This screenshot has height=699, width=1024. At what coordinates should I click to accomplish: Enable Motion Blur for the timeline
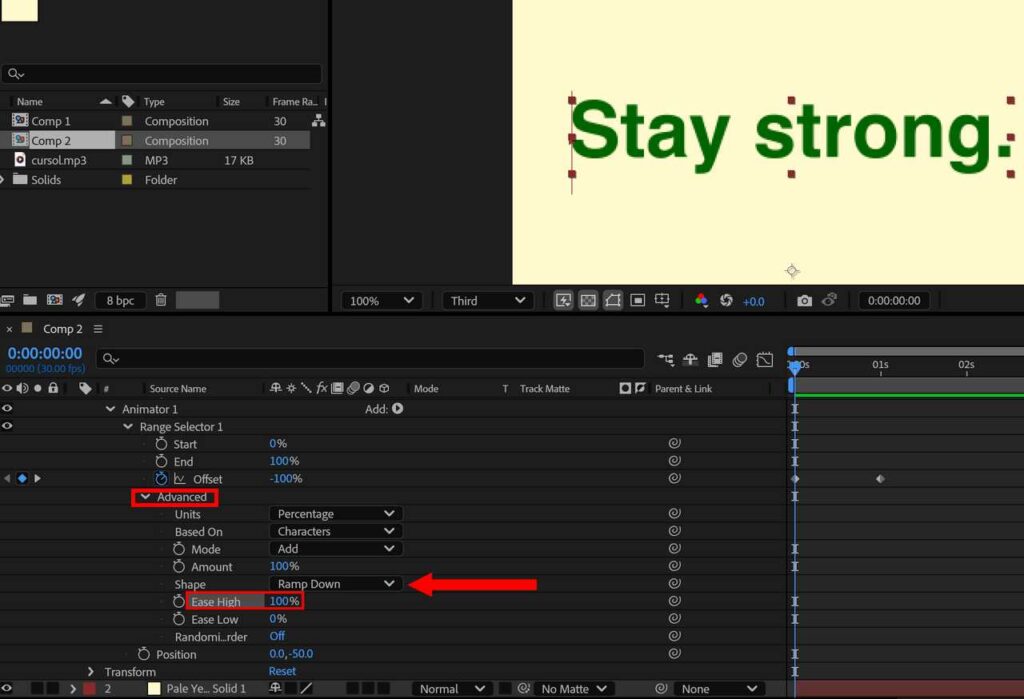739,359
